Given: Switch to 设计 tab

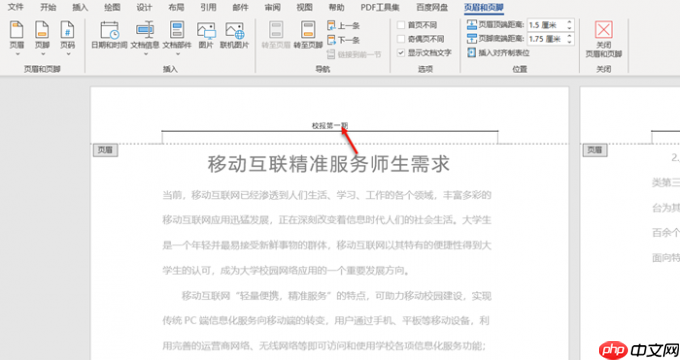Looking at the screenshot, I should (144, 7).
